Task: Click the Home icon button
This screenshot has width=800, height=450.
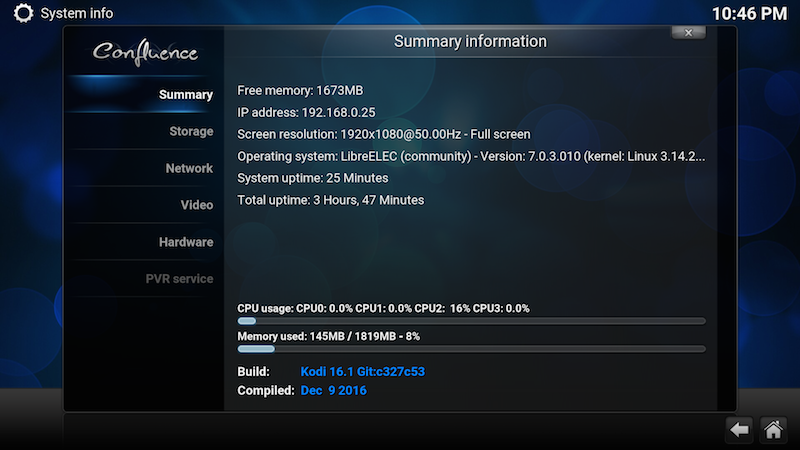Action: (772, 429)
